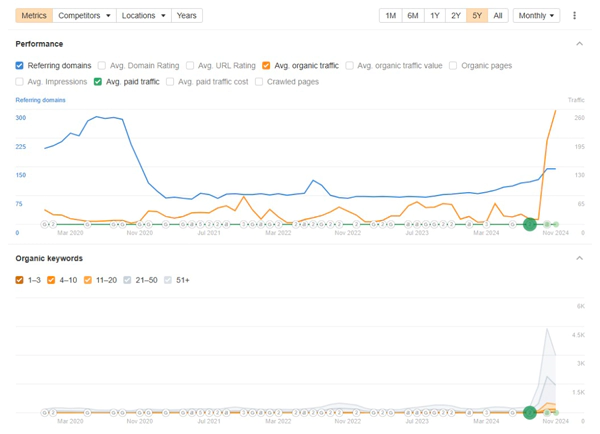Enable the 51+ keyword position checkbox
Image resolution: width=600 pixels, height=434 pixels.
[168, 280]
